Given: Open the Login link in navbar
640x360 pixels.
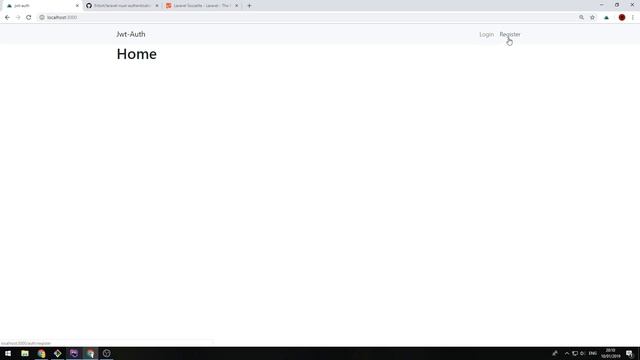Looking at the screenshot, I should click(x=486, y=34).
